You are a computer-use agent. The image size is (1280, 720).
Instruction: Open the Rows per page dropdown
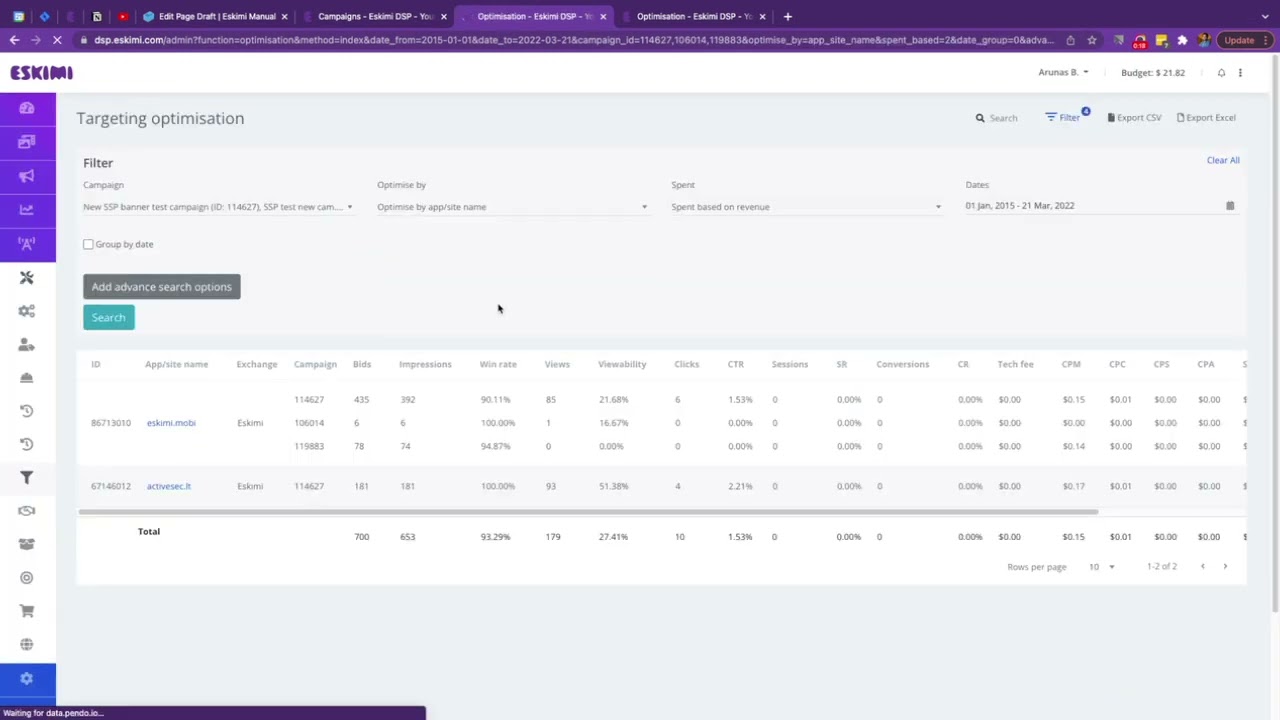click(x=1100, y=566)
